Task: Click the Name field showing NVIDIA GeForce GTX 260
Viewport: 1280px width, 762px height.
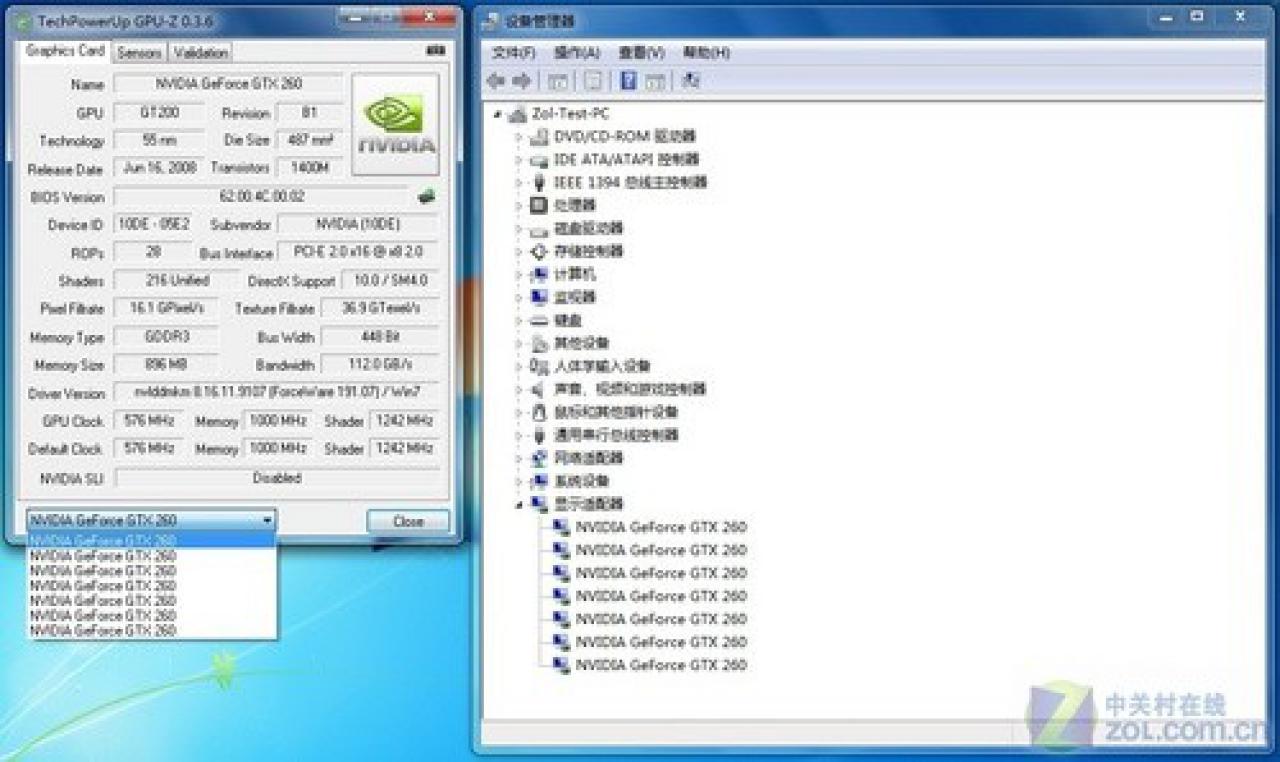Action: (x=228, y=84)
